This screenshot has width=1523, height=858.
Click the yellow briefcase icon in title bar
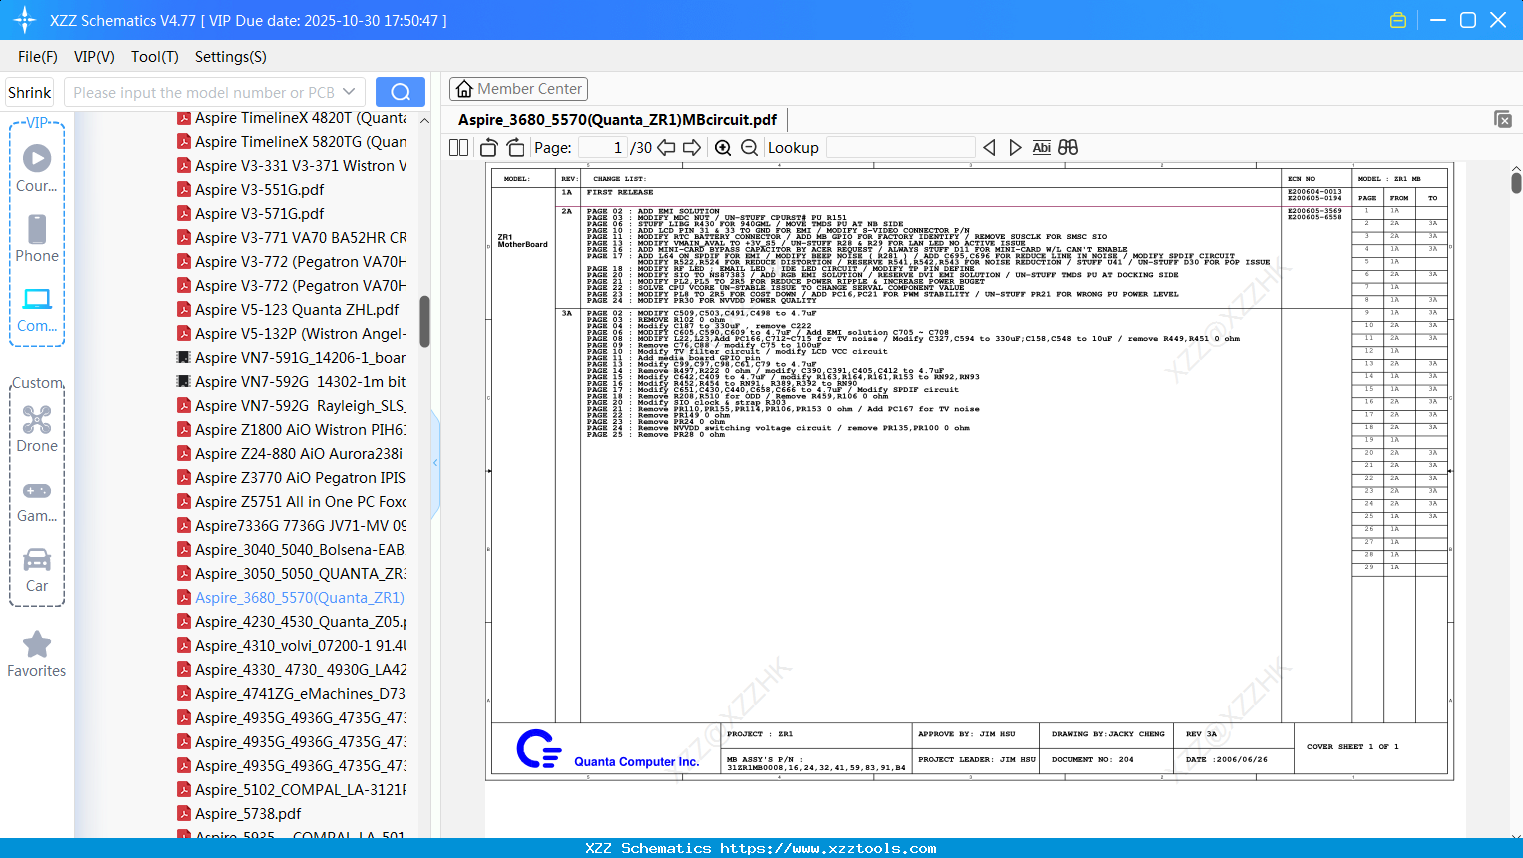[1398, 20]
